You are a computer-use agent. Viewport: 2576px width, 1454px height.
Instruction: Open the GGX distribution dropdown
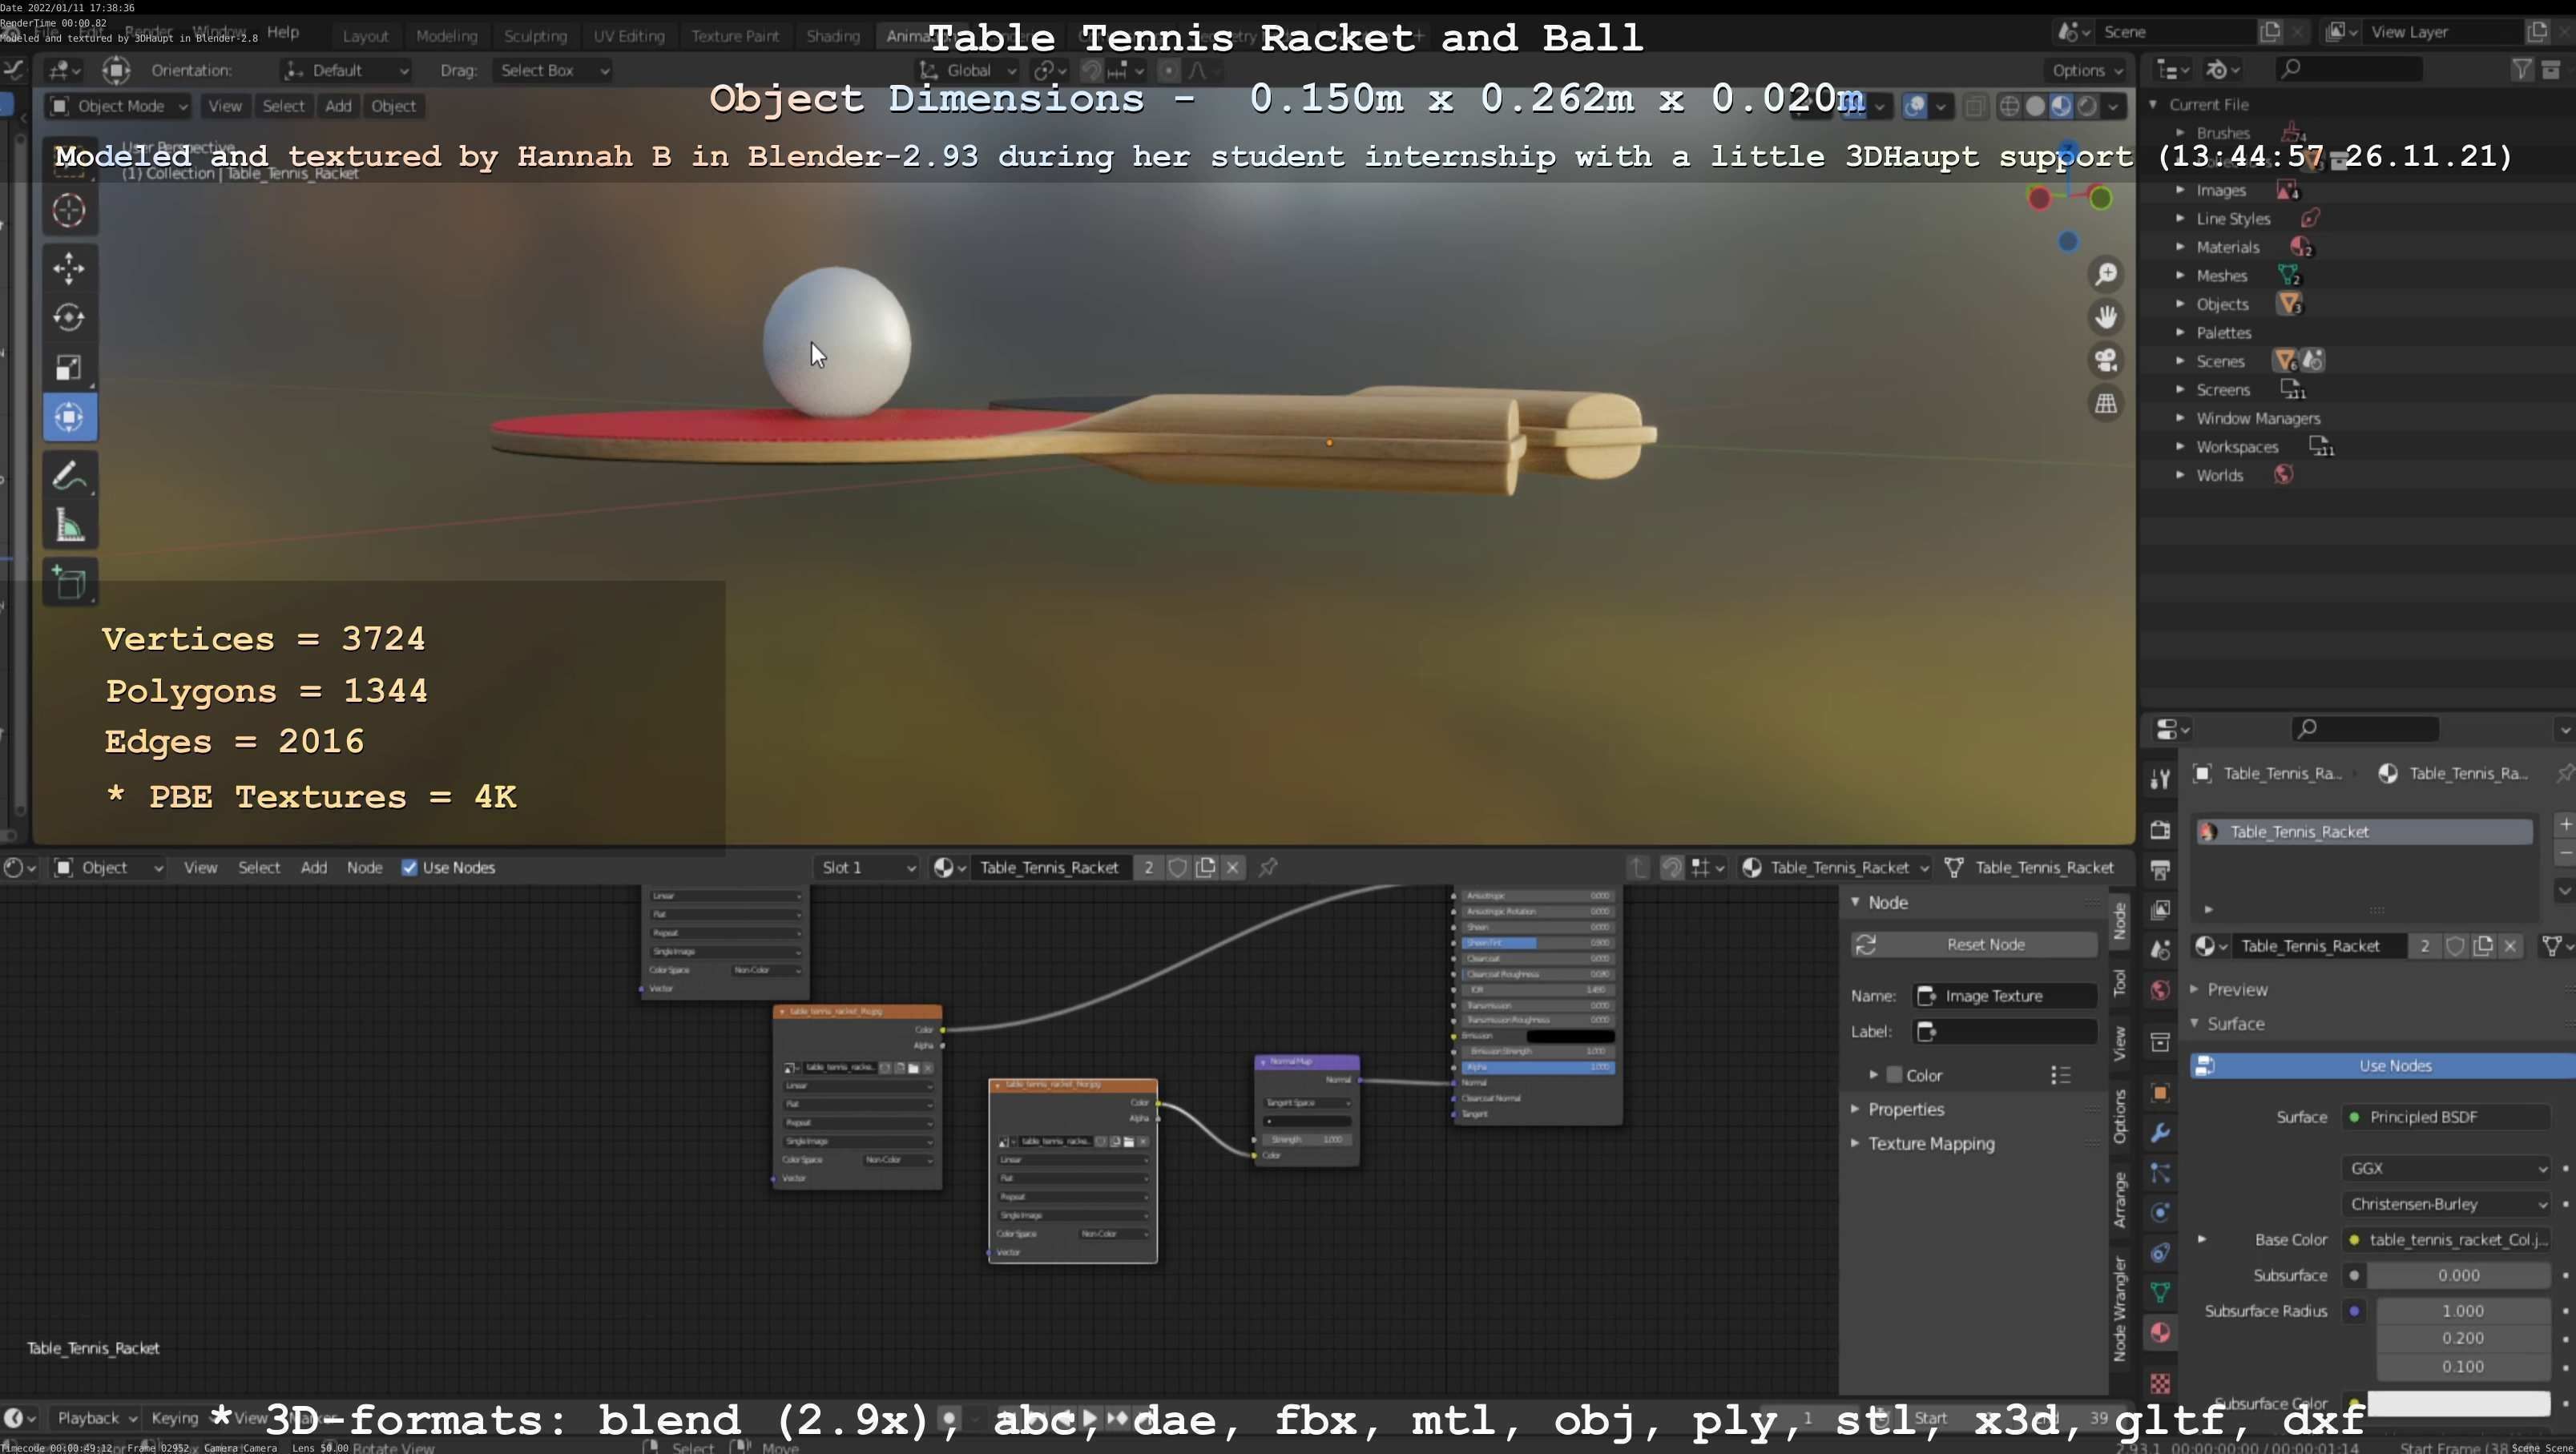pyautogui.click(x=2445, y=1168)
